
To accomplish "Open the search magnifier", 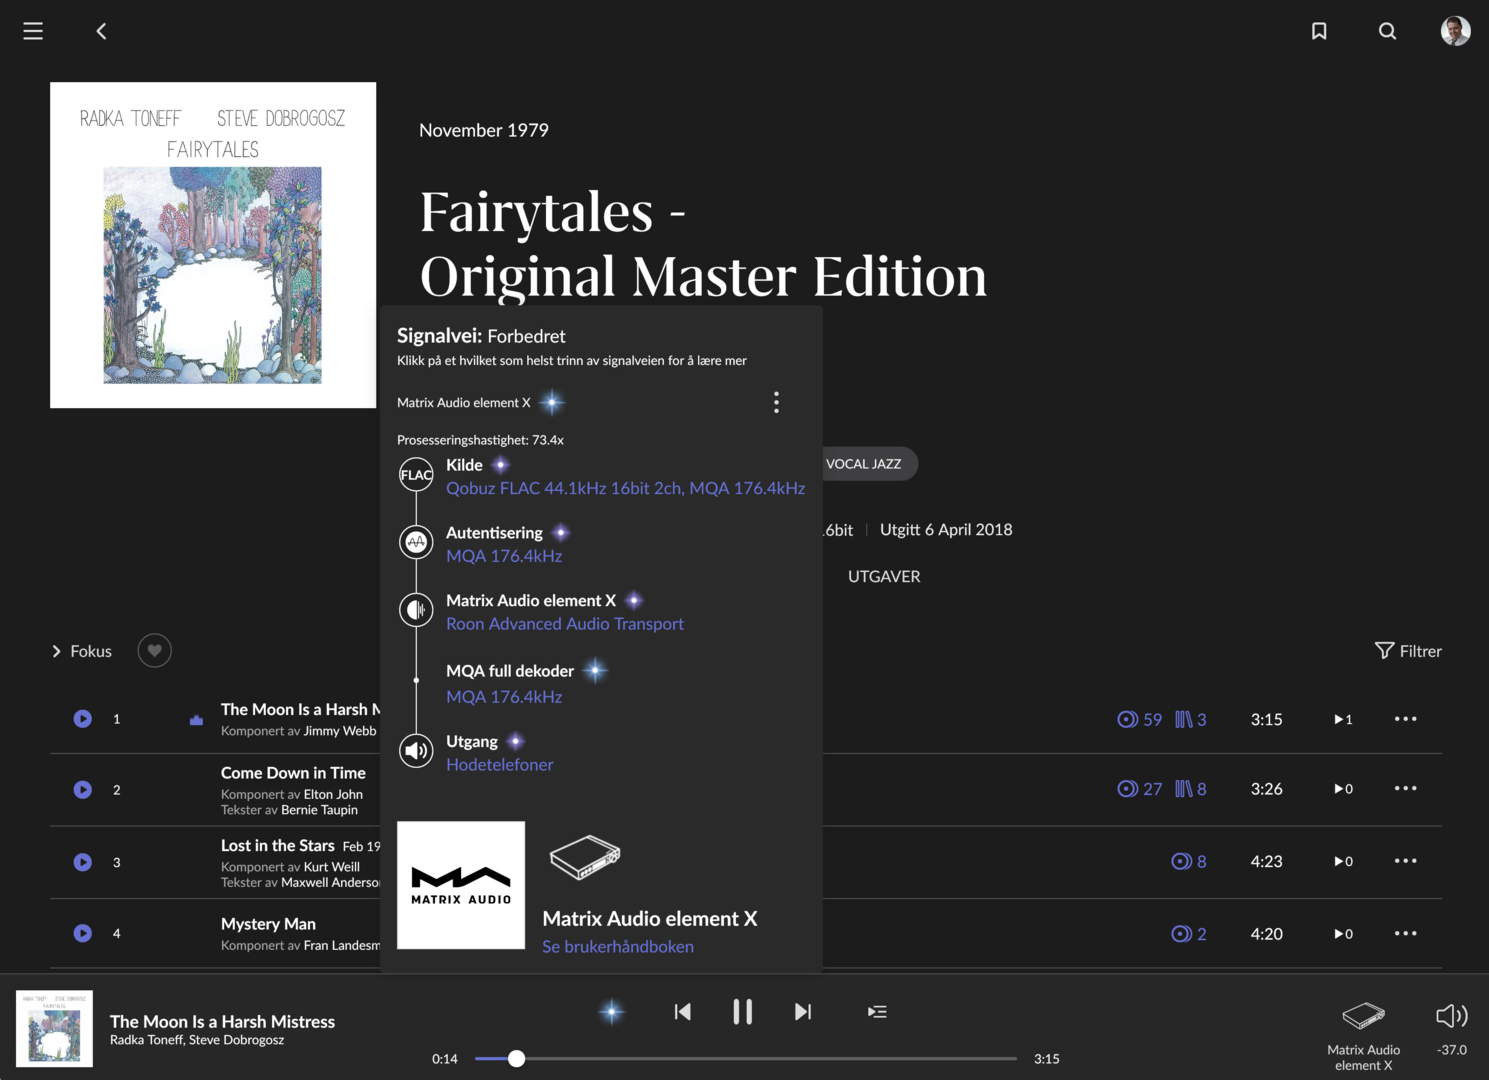I will [x=1387, y=31].
